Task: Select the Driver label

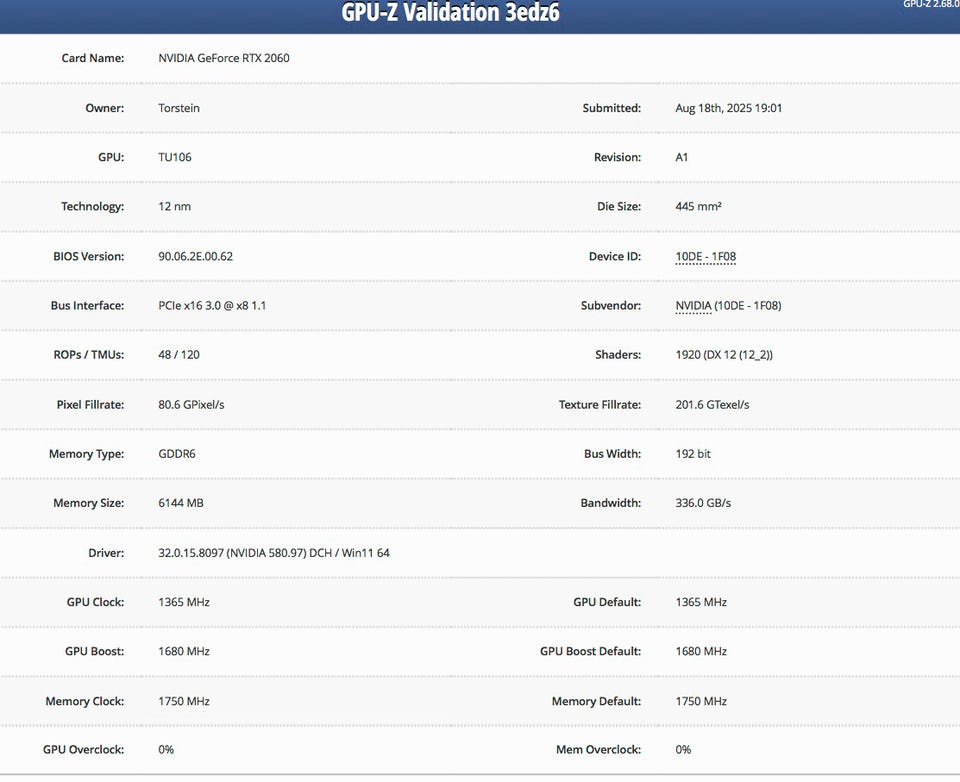Action: coord(106,553)
